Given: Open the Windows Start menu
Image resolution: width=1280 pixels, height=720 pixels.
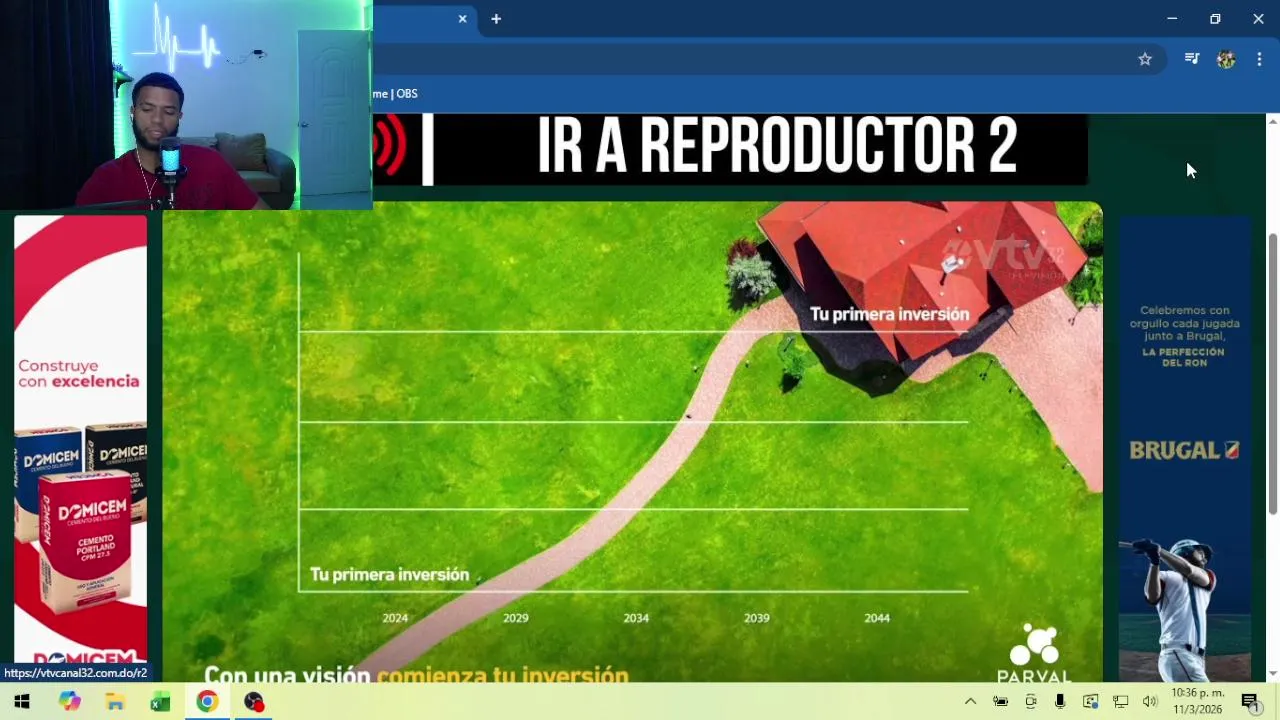Looking at the screenshot, I should 22,702.
